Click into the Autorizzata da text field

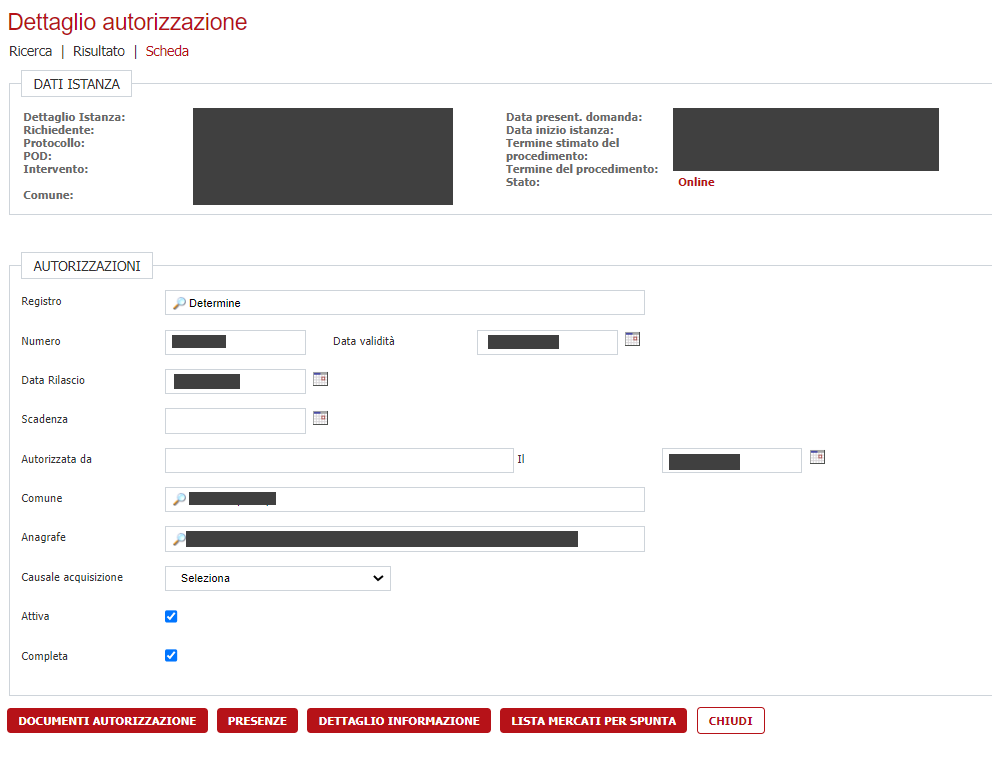pyautogui.click(x=338, y=460)
